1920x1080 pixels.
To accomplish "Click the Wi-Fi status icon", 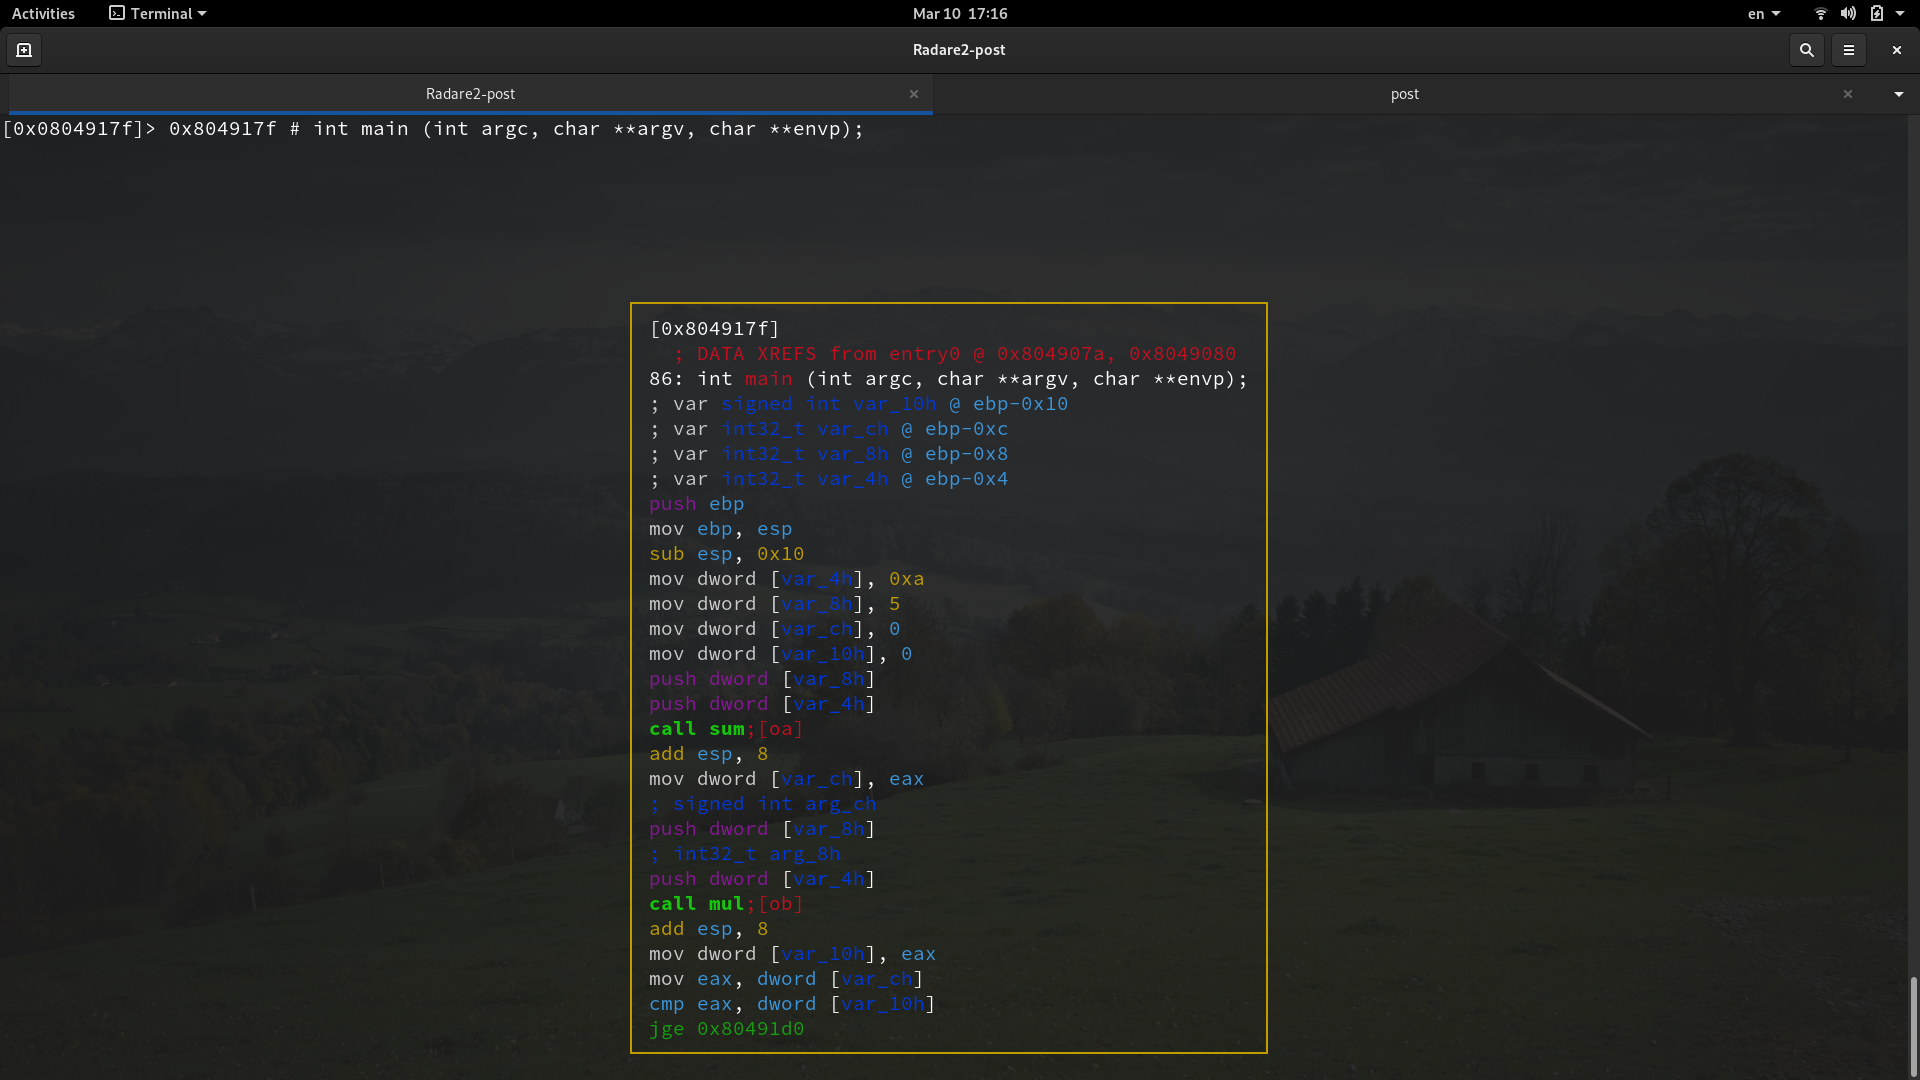I will 1819,13.
